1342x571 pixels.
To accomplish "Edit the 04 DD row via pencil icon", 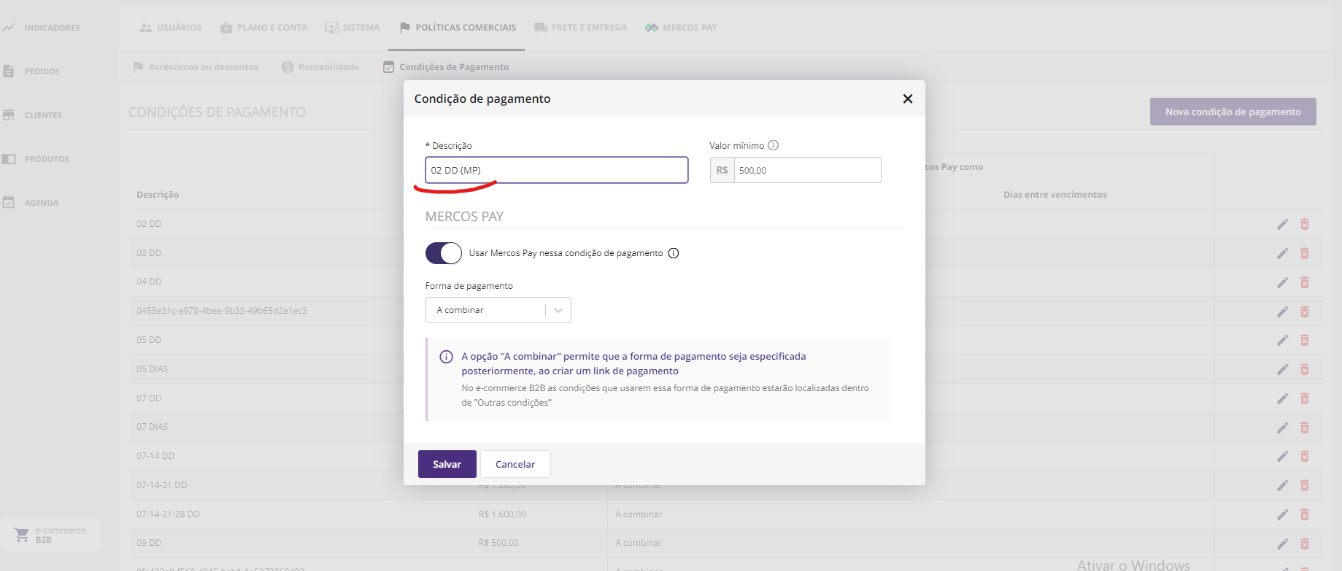I will 1282,282.
